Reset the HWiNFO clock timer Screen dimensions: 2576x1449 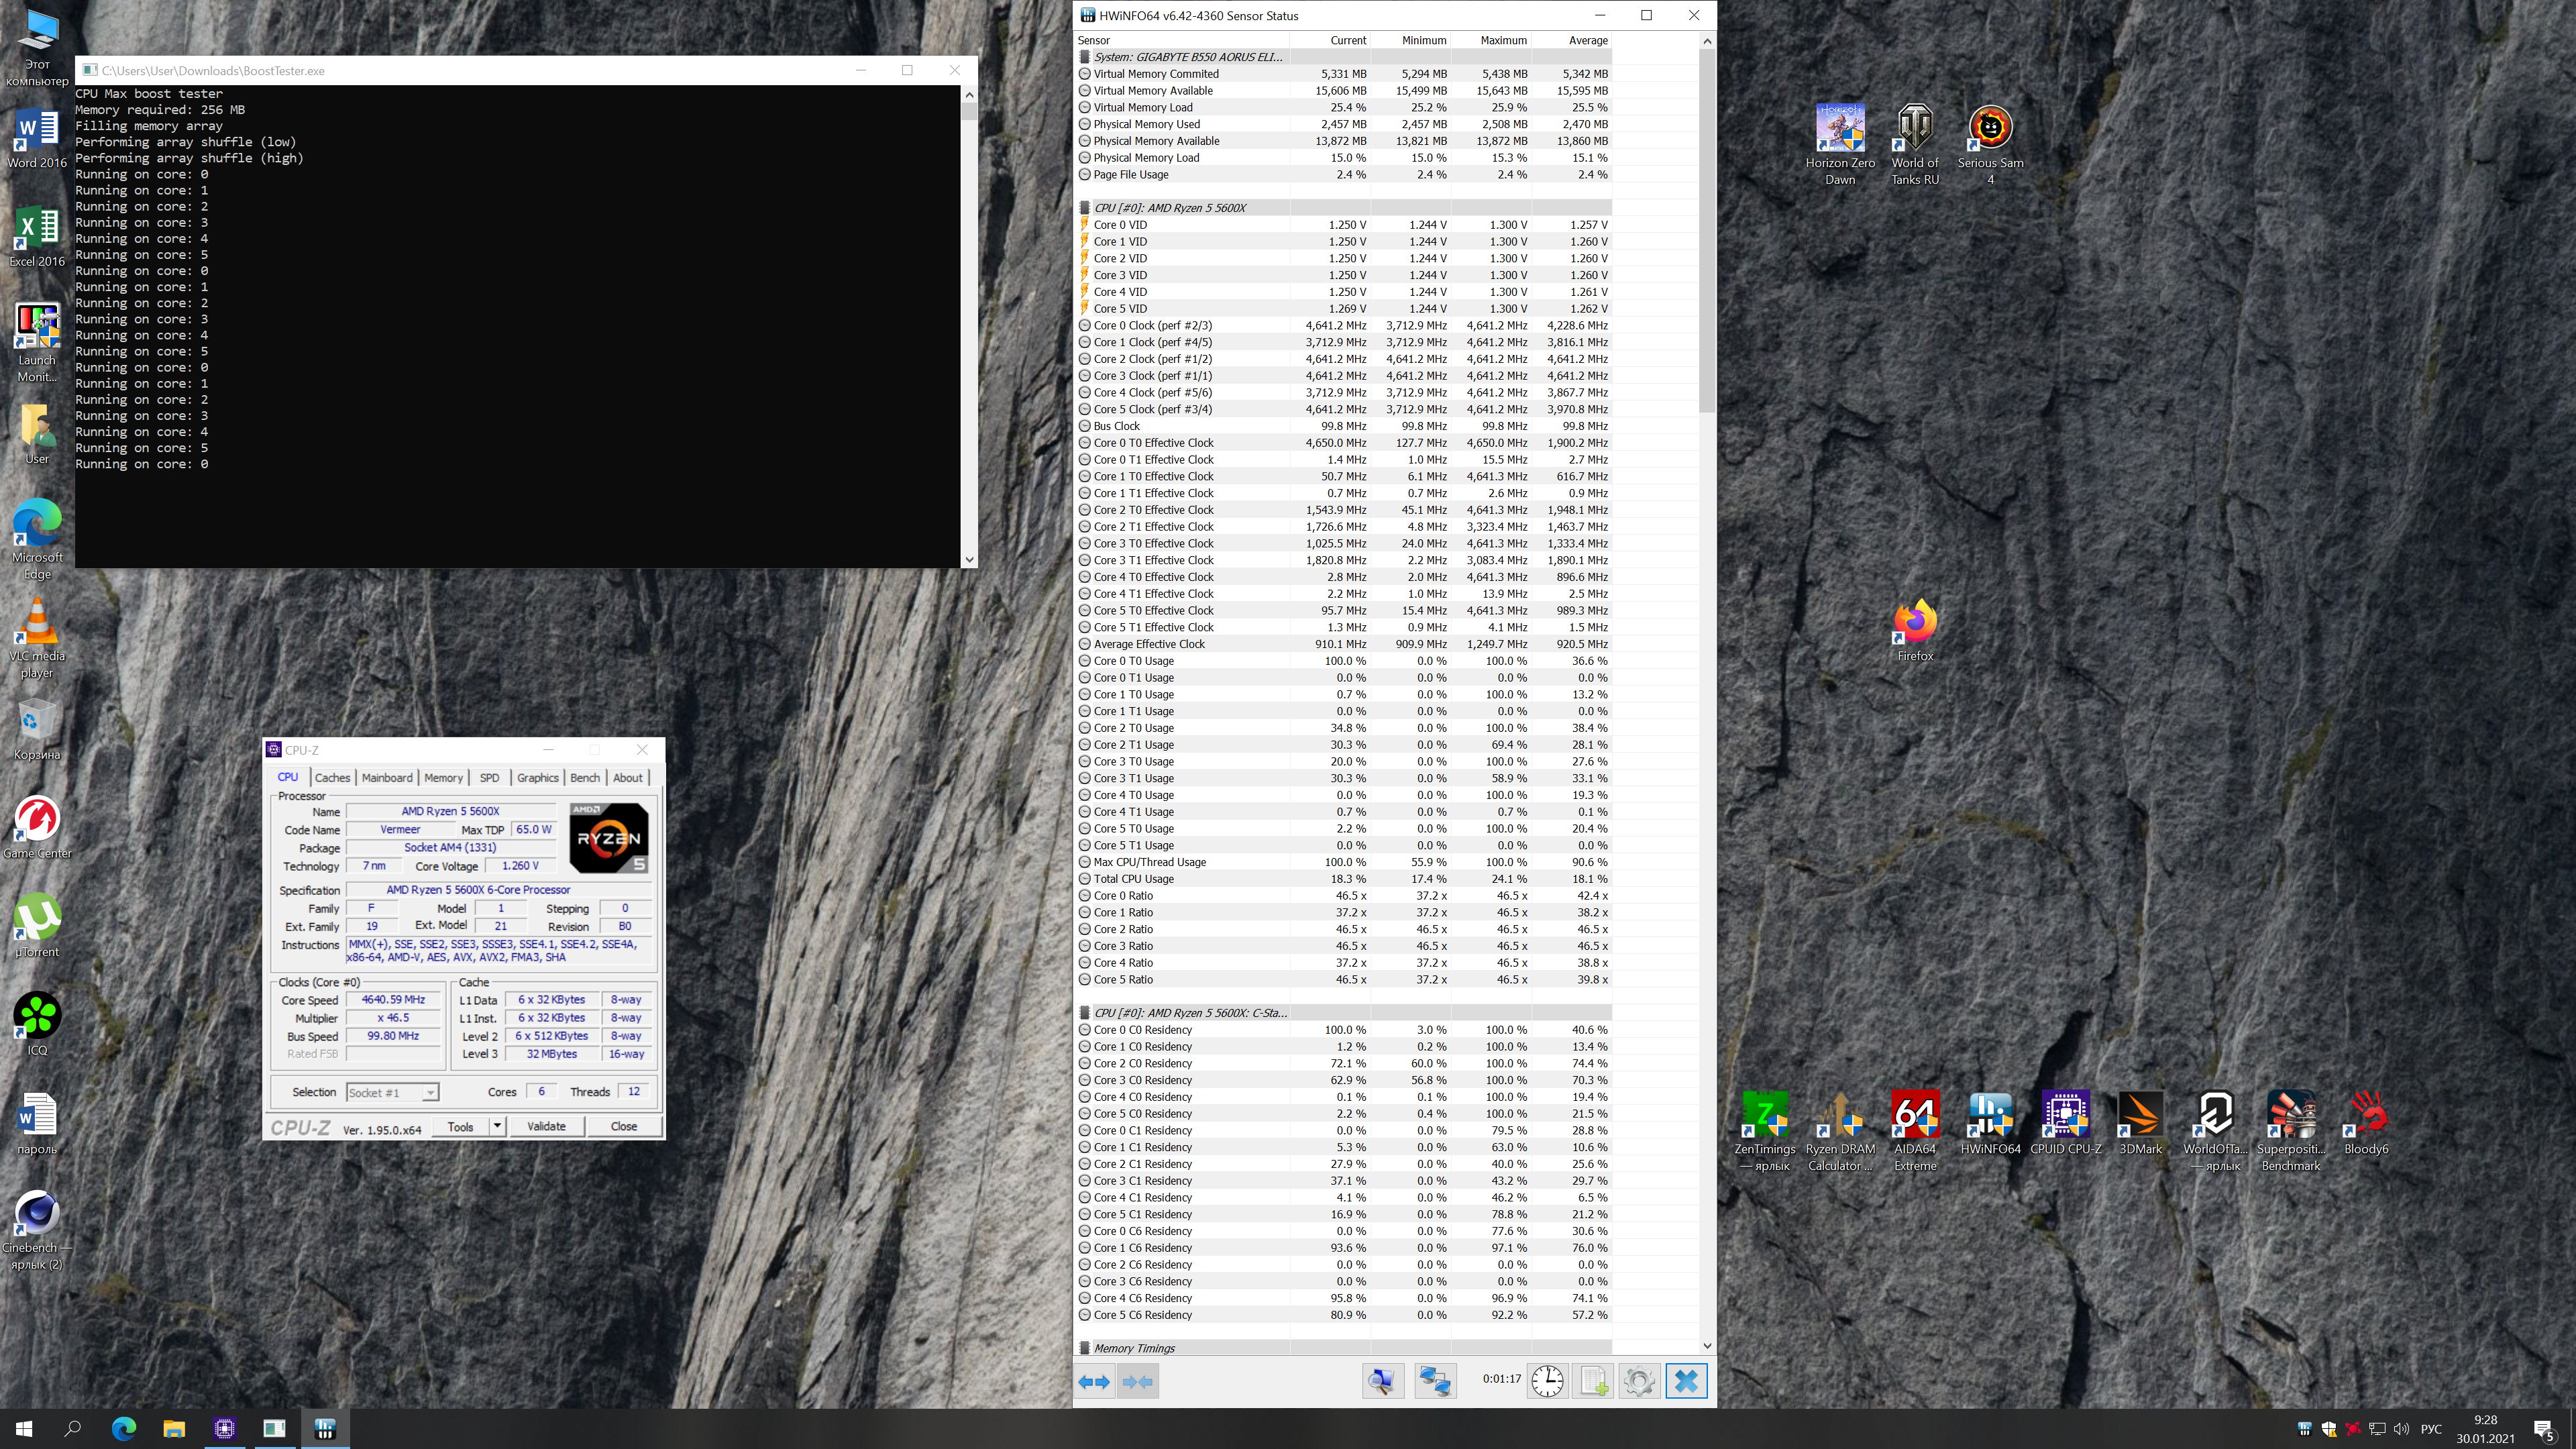pos(1547,1381)
